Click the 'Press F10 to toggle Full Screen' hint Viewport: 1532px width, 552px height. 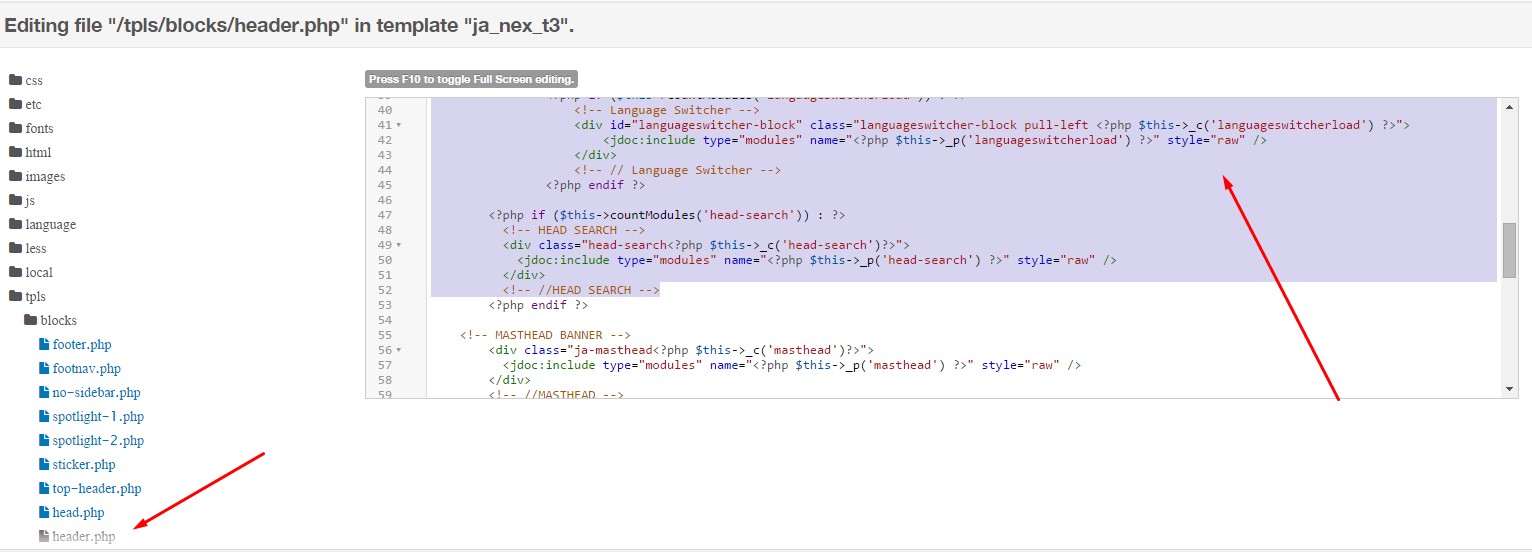pyautogui.click(x=471, y=79)
